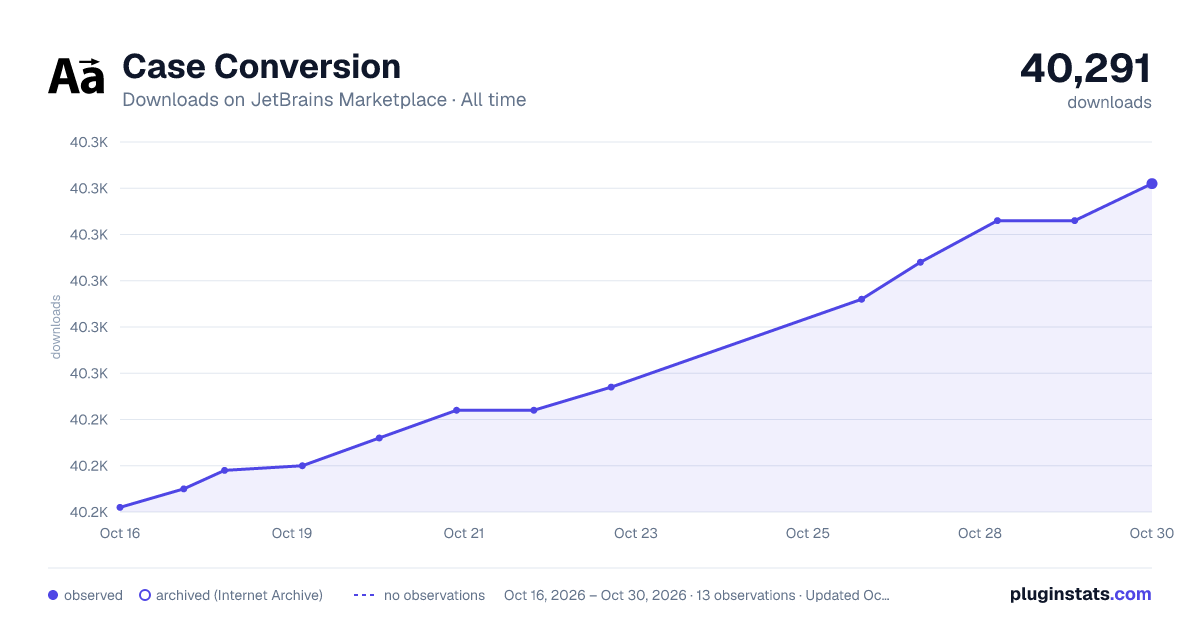1200x630 pixels.
Task: Click the 40,291 total downloads figure
Action: (1086, 68)
